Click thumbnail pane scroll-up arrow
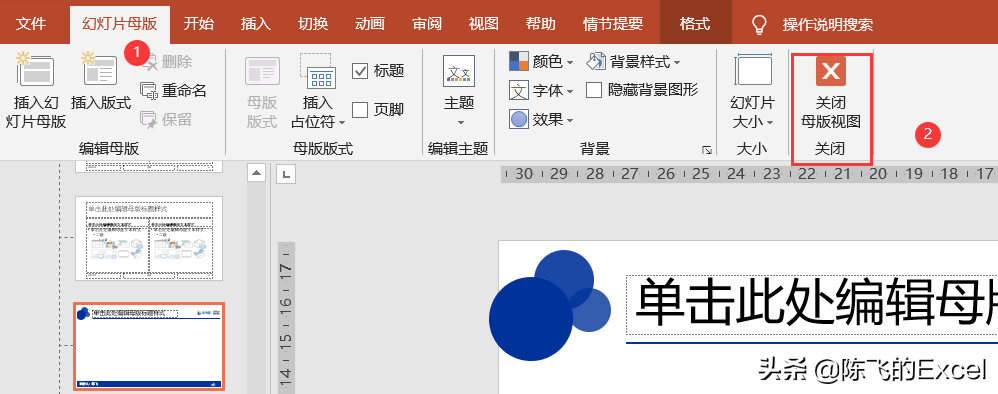The image size is (998, 394). click(x=256, y=172)
